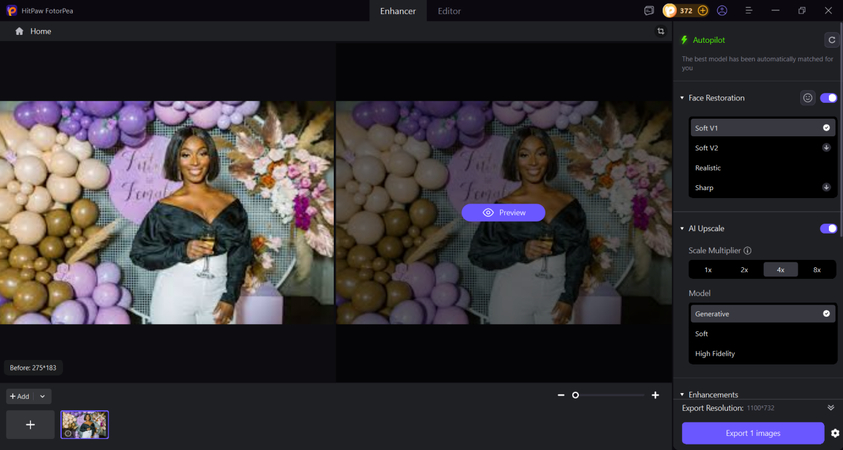This screenshot has width=843, height=450.
Task: Zoom out with the minus icon
Action: [x=561, y=395]
